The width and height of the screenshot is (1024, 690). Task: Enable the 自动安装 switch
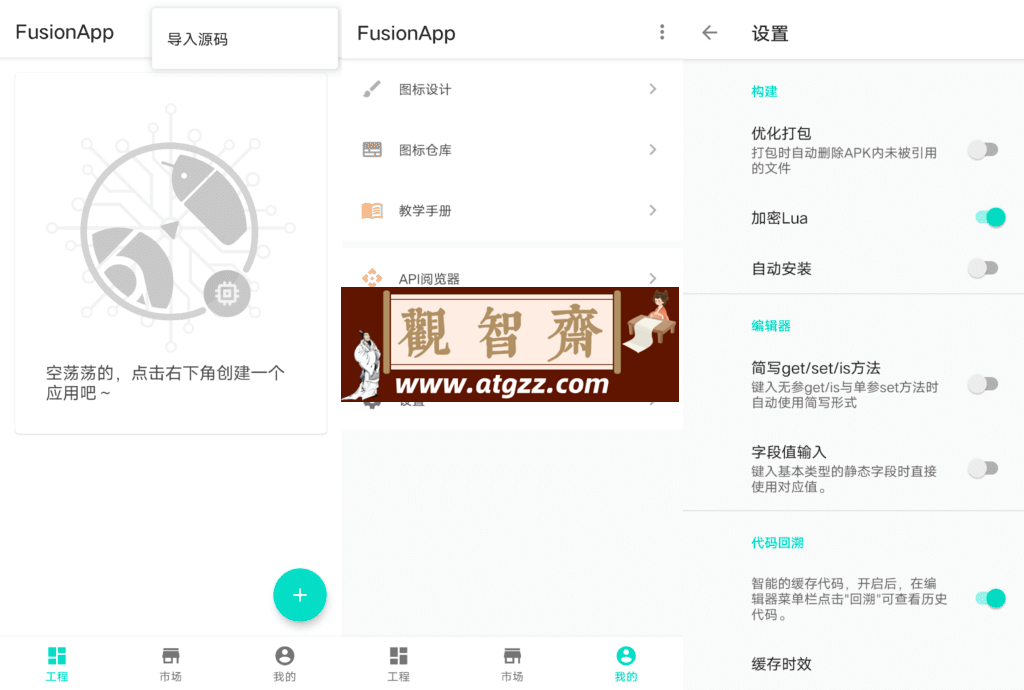coord(984,268)
